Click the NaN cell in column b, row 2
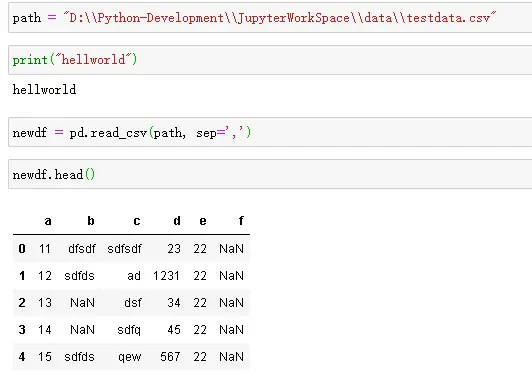Viewport: 532px width, 371px height. pyautogui.click(x=82, y=303)
